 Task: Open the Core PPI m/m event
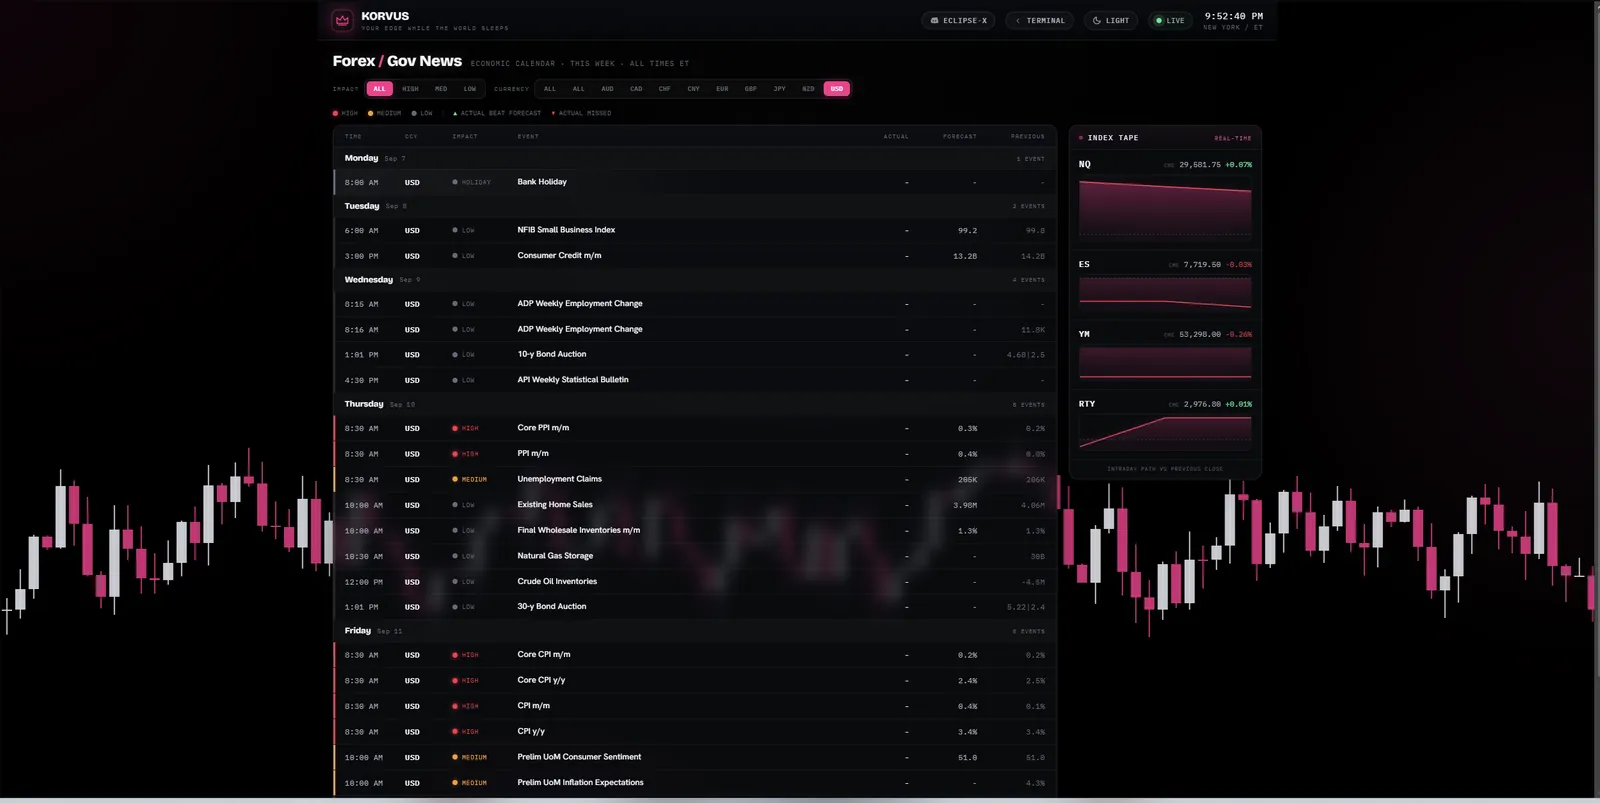pyautogui.click(x=695, y=428)
